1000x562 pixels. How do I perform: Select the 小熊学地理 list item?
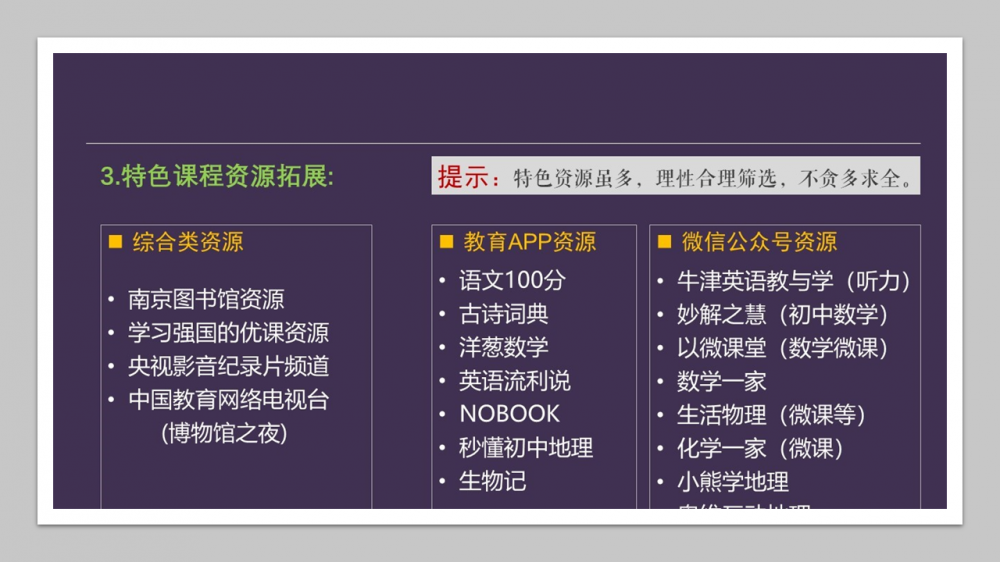[x=732, y=482]
